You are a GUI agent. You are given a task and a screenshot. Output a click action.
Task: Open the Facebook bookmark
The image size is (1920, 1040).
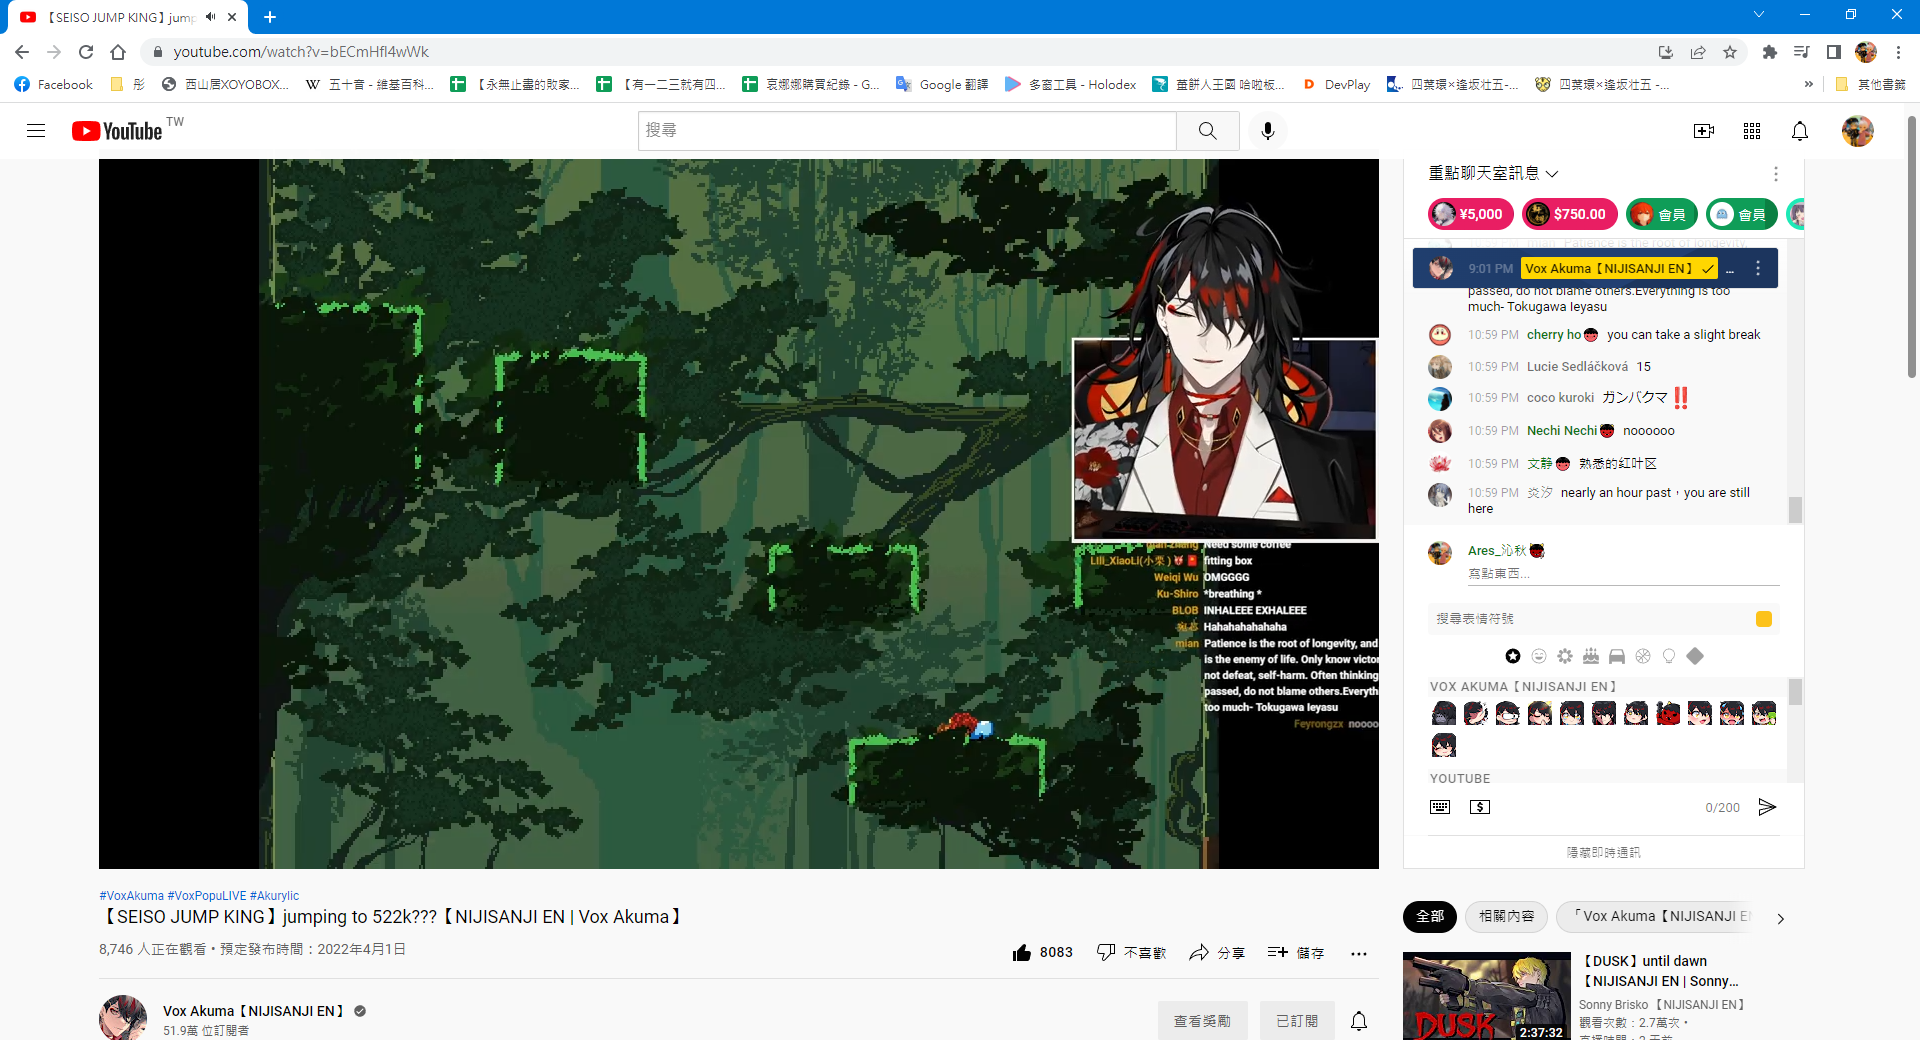tap(54, 85)
